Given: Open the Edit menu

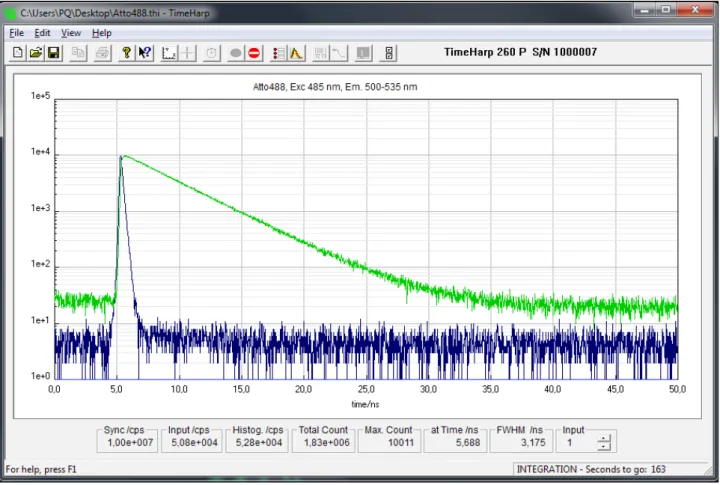Looking at the screenshot, I should tap(42, 33).
